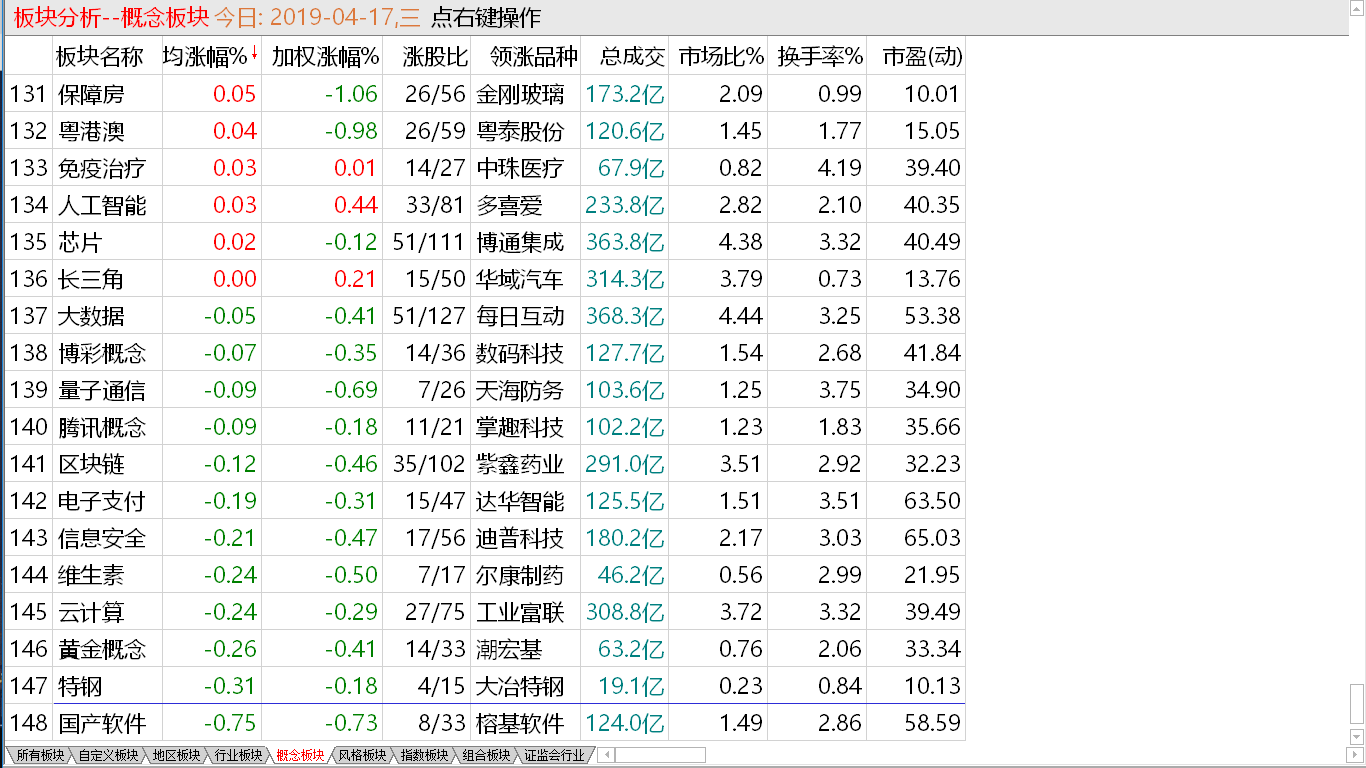This screenshot has height=768, width=1366.
Task: Select the 特钢 sector row
Action: pos(486,686)
